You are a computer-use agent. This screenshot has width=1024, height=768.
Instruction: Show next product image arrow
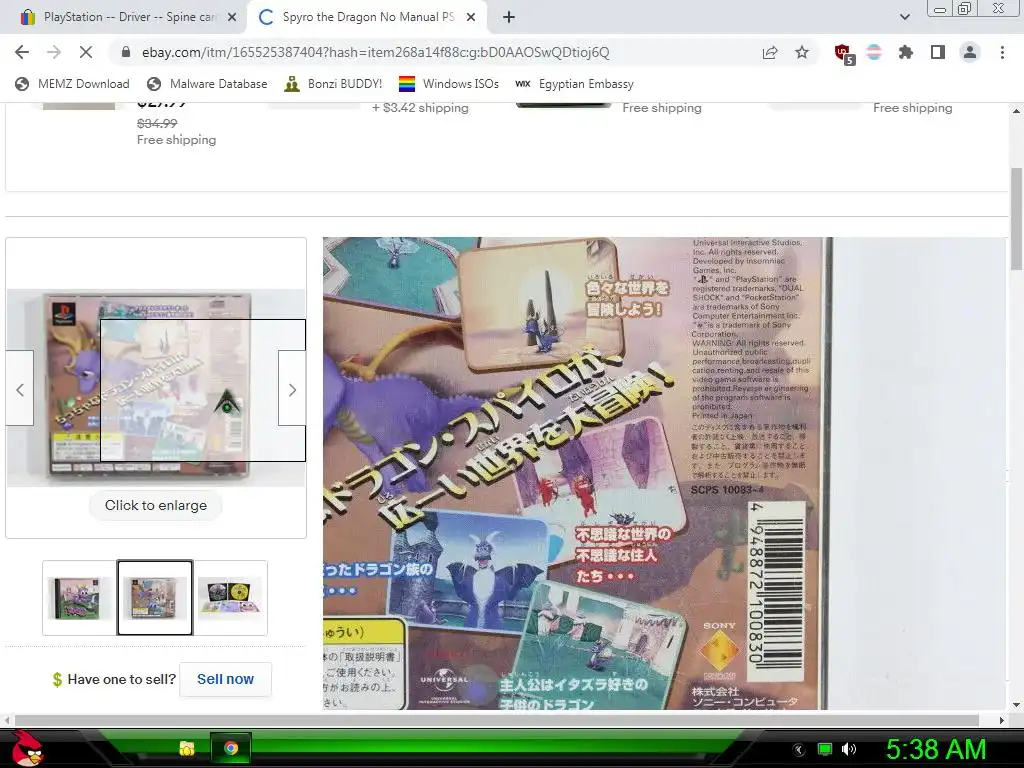(x=292, y=389)
